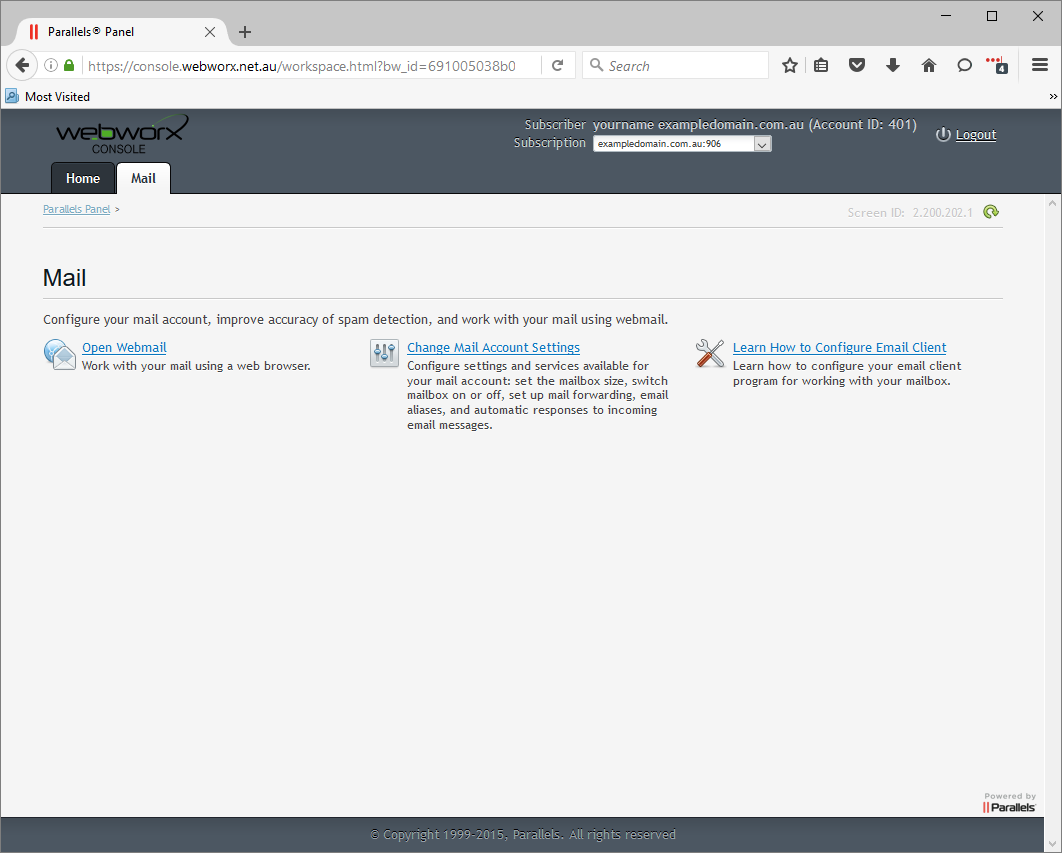
Task: Click the wrench and screwdriver icon
Action: [x=710, y=353]
